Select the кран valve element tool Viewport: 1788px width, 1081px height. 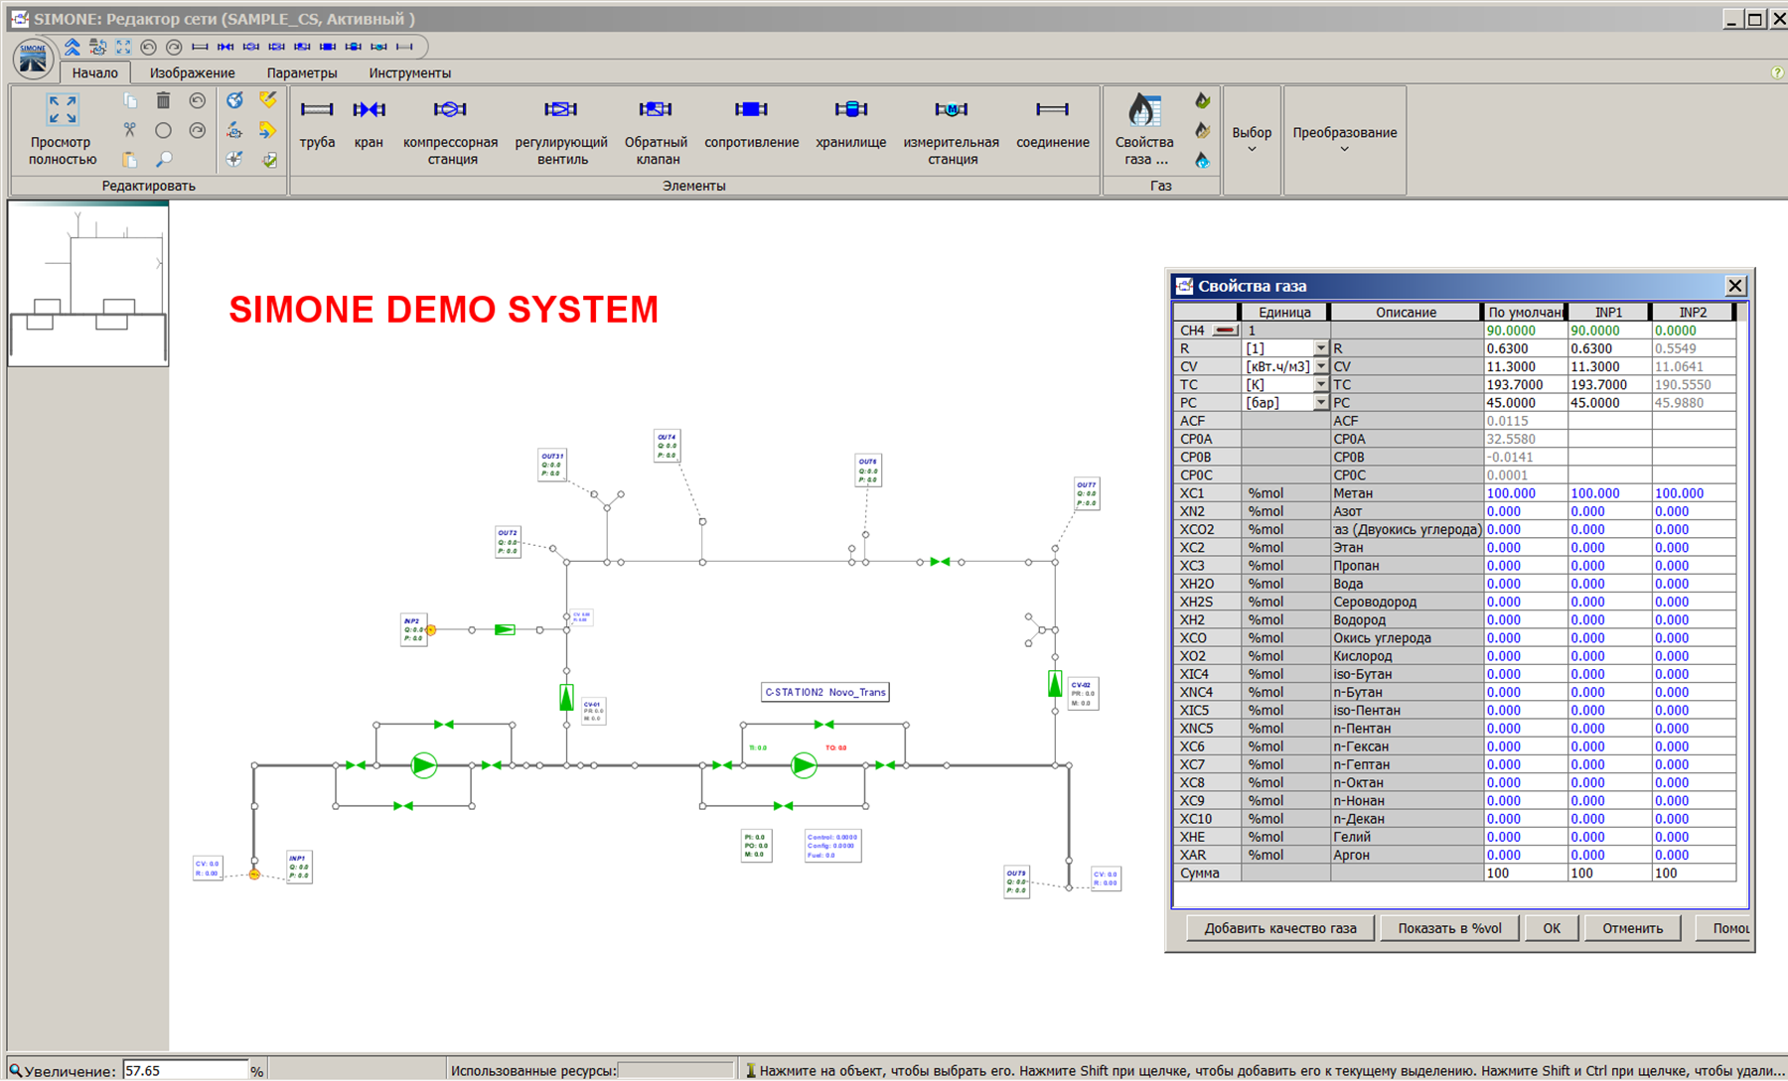[369, 124]
